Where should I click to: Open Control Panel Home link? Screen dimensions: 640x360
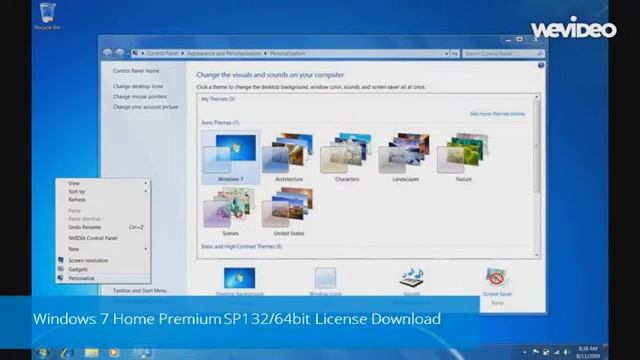pyautogui.click(x=136, y=71)
